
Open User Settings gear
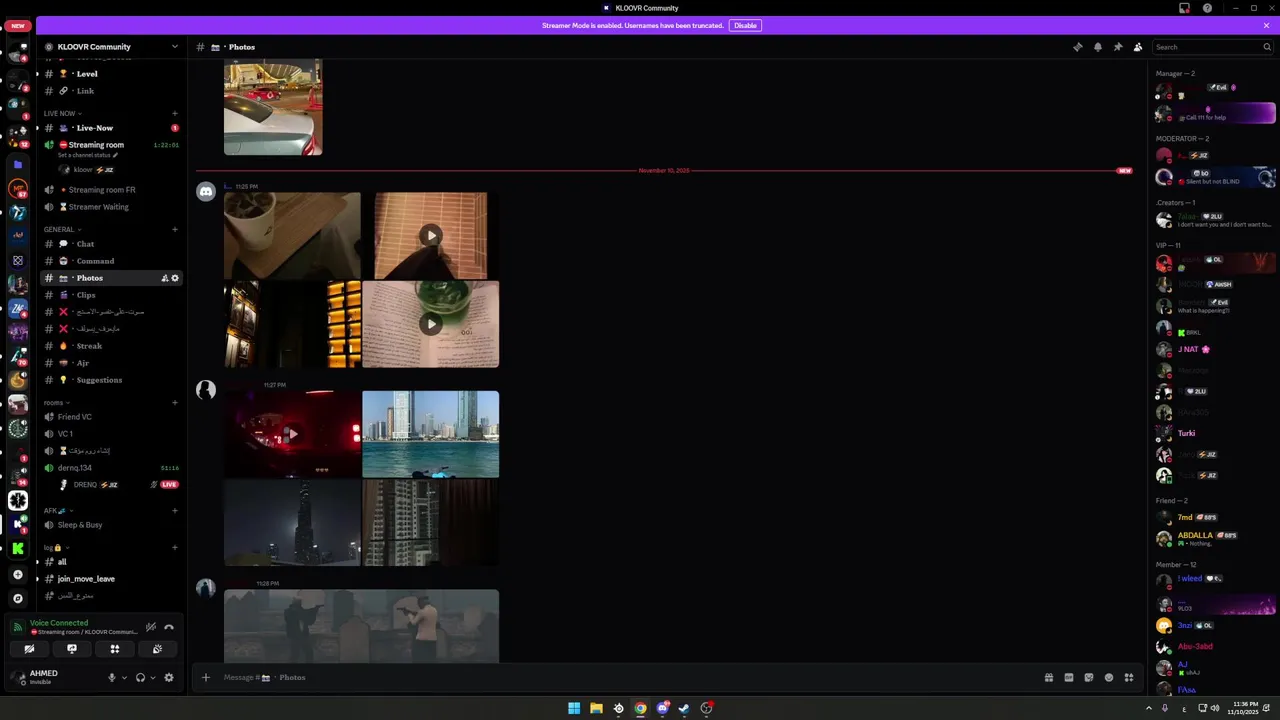coord(169,677)
